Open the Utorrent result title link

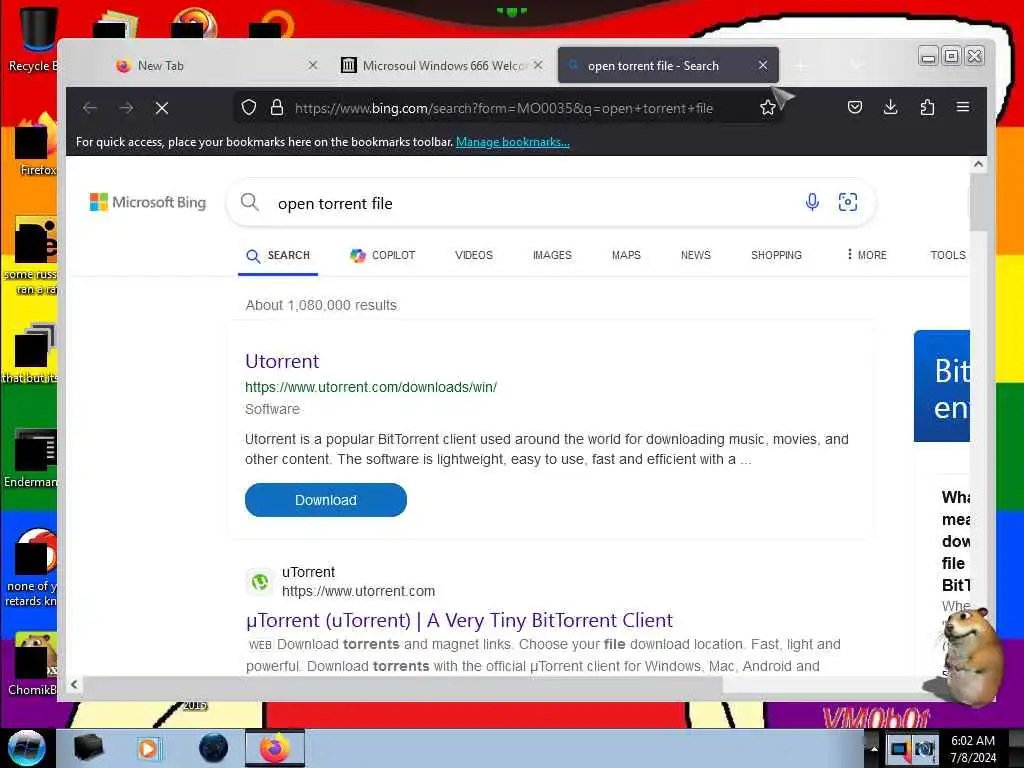click(282, 361)
